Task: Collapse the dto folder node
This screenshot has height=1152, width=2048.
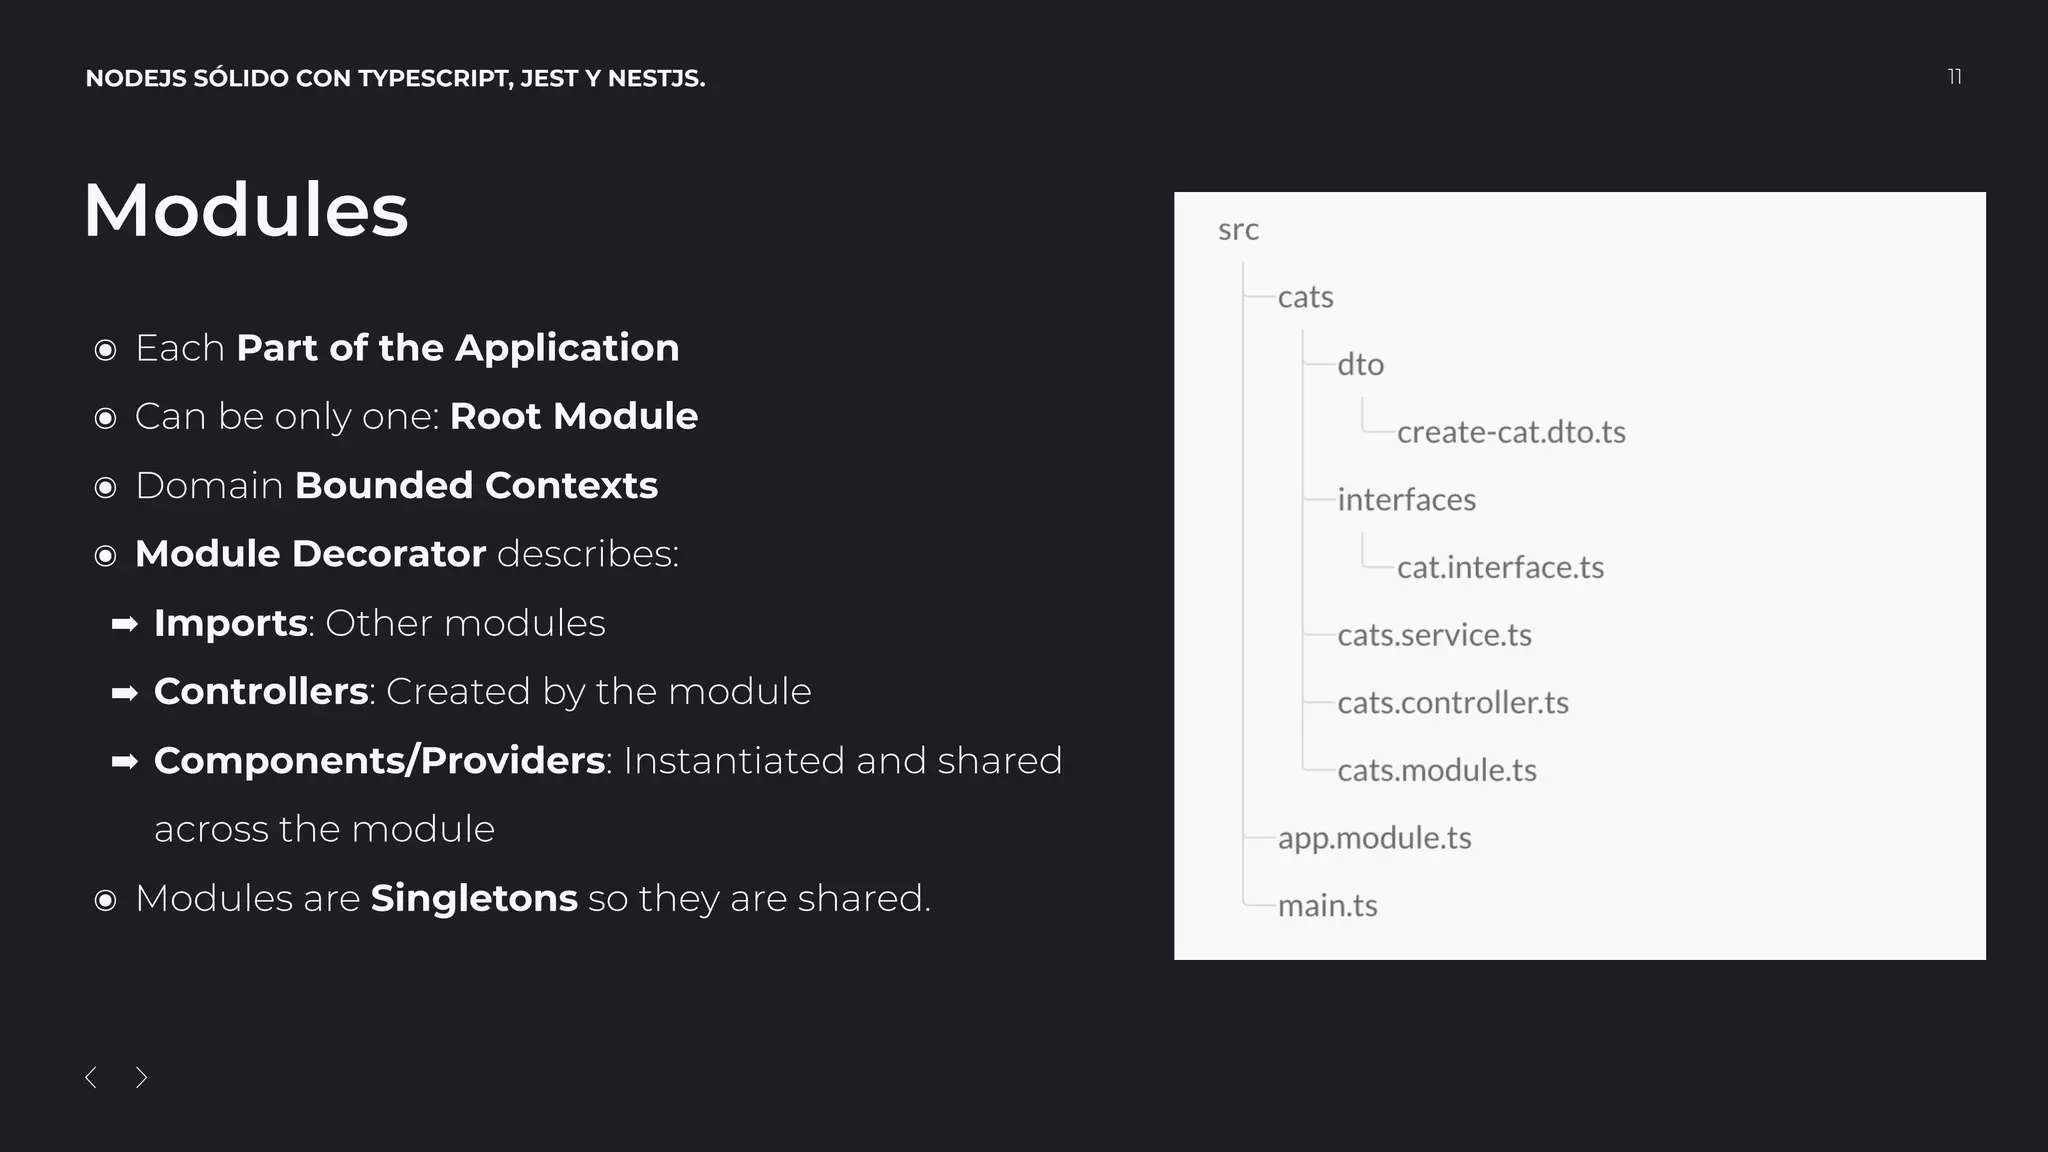Action: pos(1360,365)
